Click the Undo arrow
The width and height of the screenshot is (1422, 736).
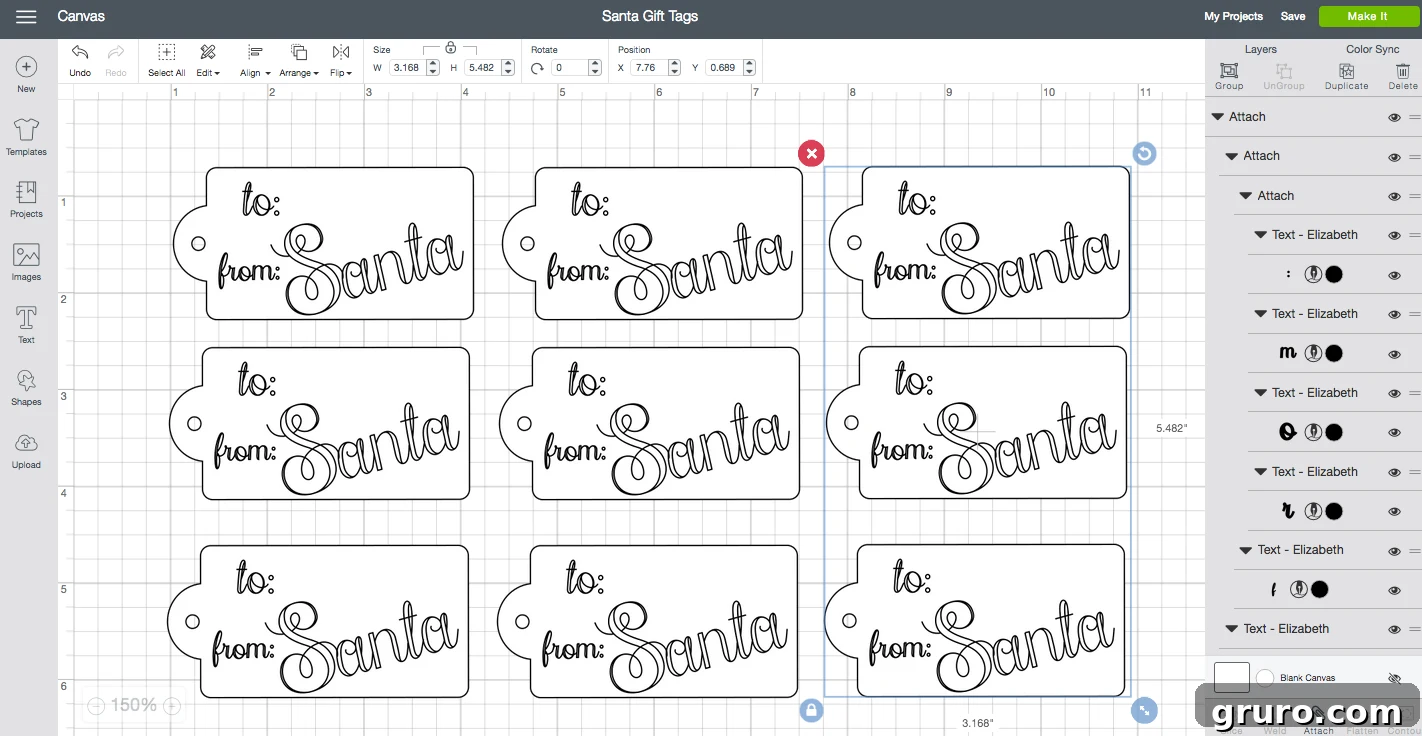(80, 52)
